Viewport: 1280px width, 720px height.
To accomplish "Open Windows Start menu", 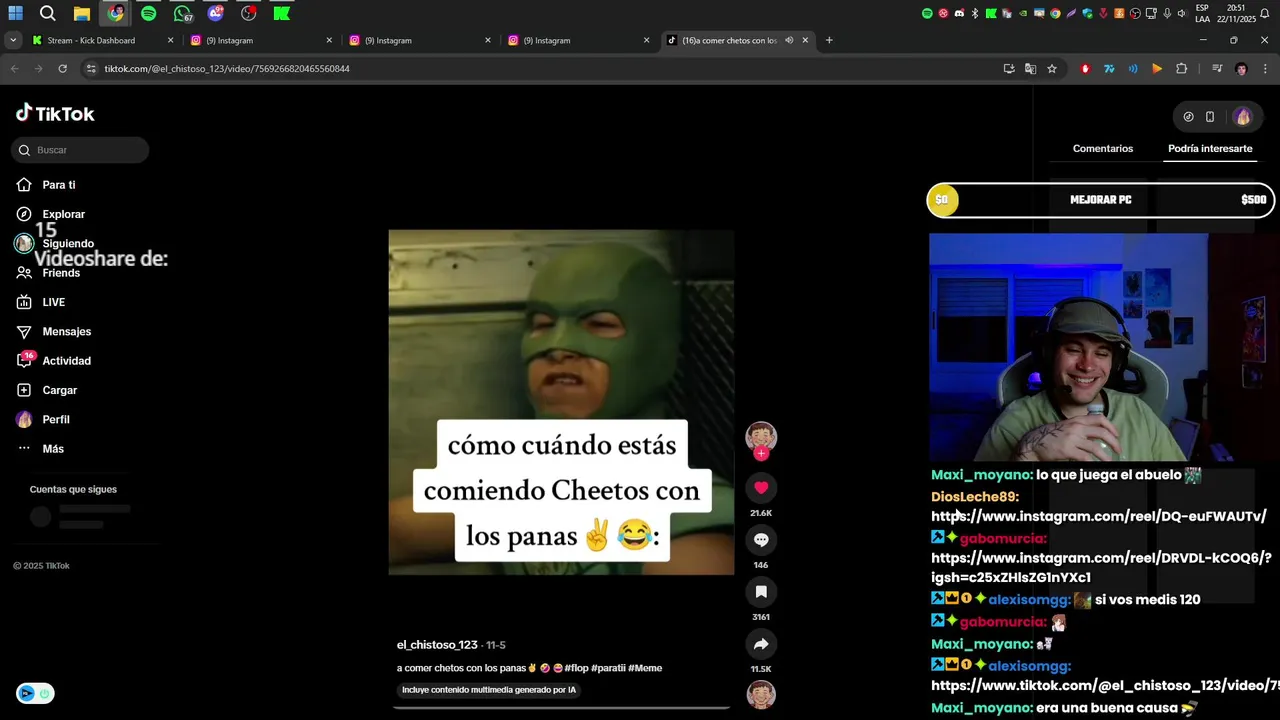I will [x=15, y=13].
